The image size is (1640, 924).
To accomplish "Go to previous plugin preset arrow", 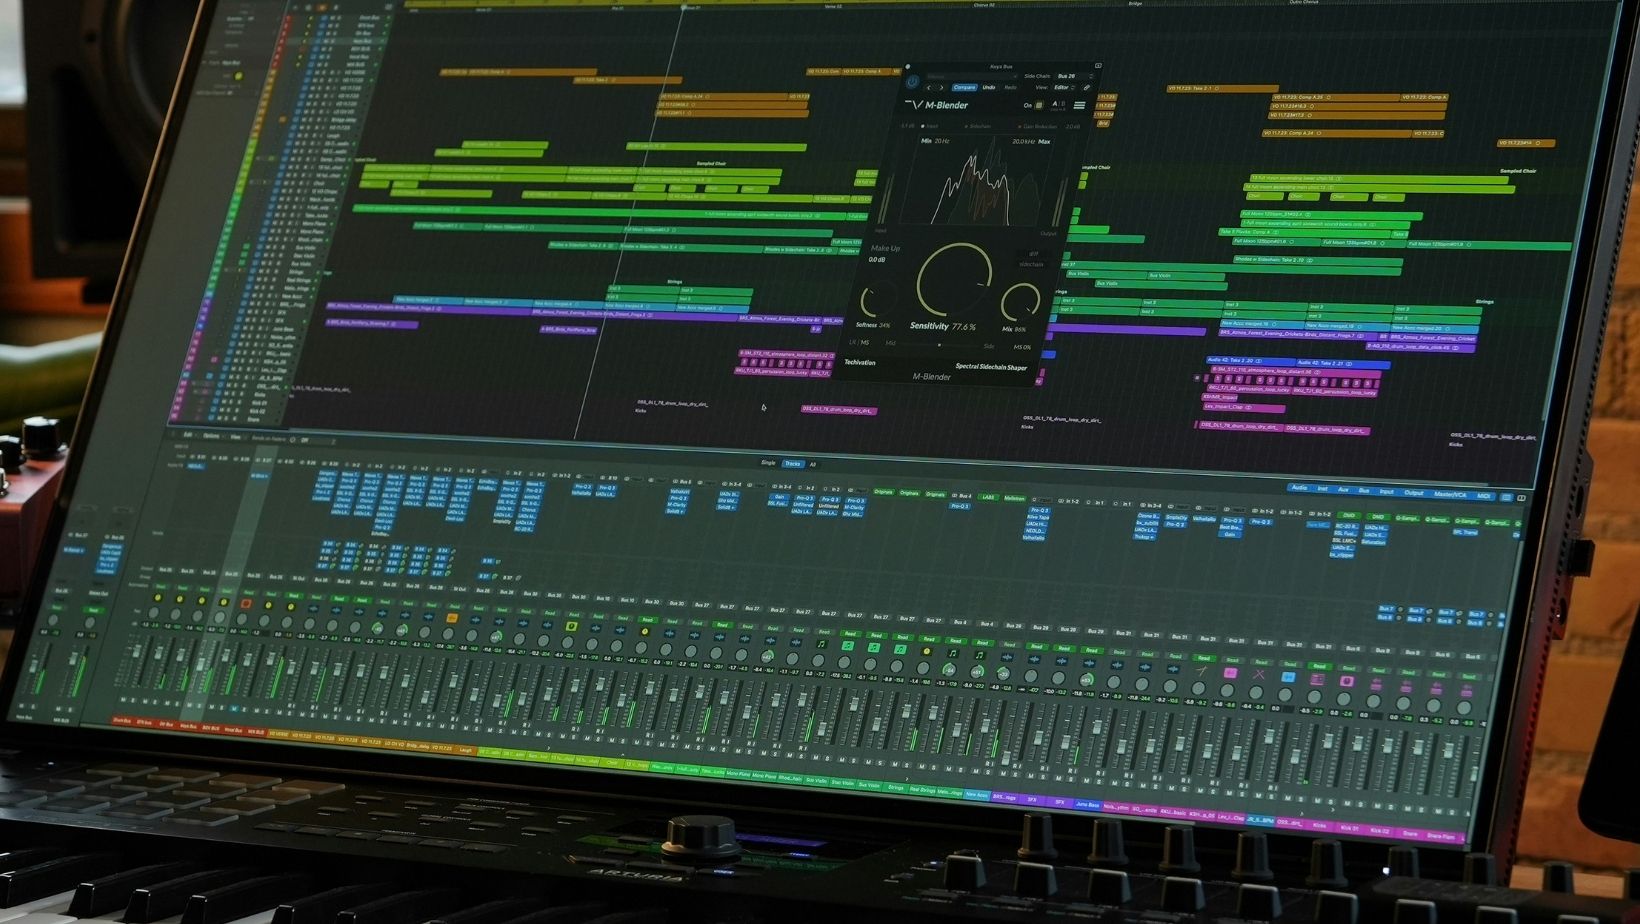I will pyautogui.click(x=928, y=87).
